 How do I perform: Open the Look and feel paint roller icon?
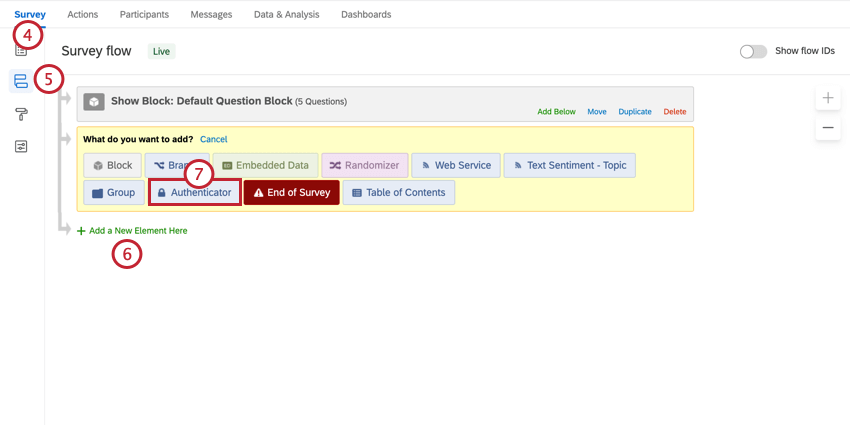[x=21, y=114]
